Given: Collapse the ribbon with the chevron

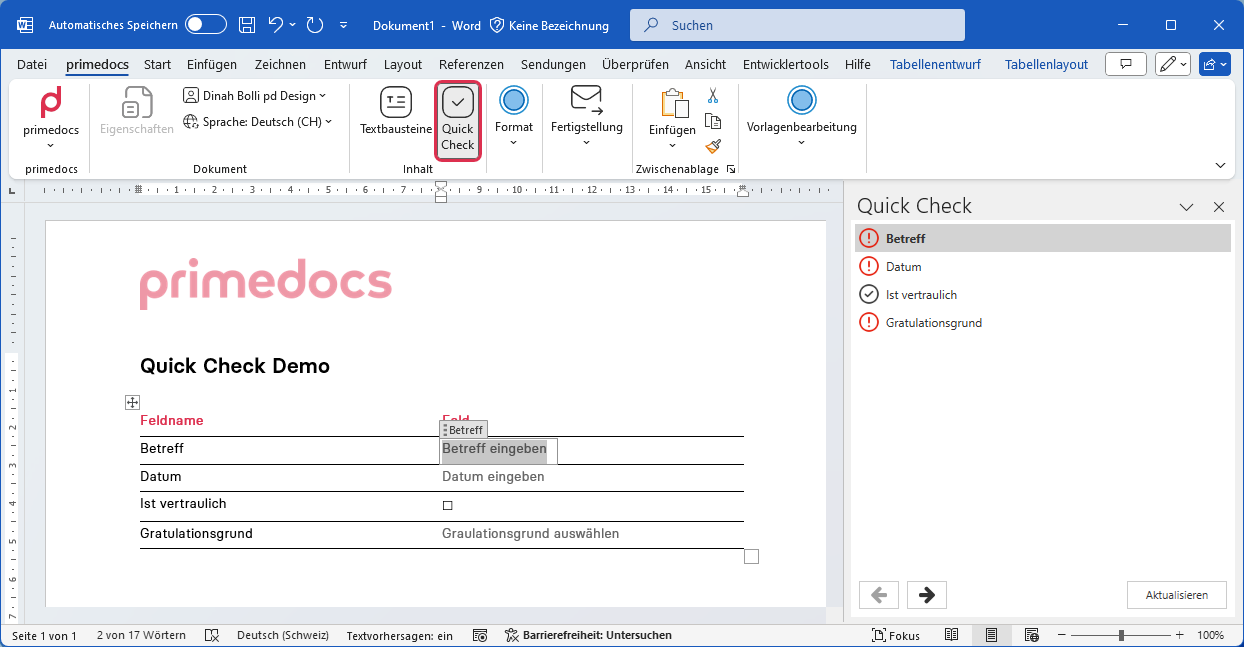Looking at the screenshot, I should [x=1220, y=165].
